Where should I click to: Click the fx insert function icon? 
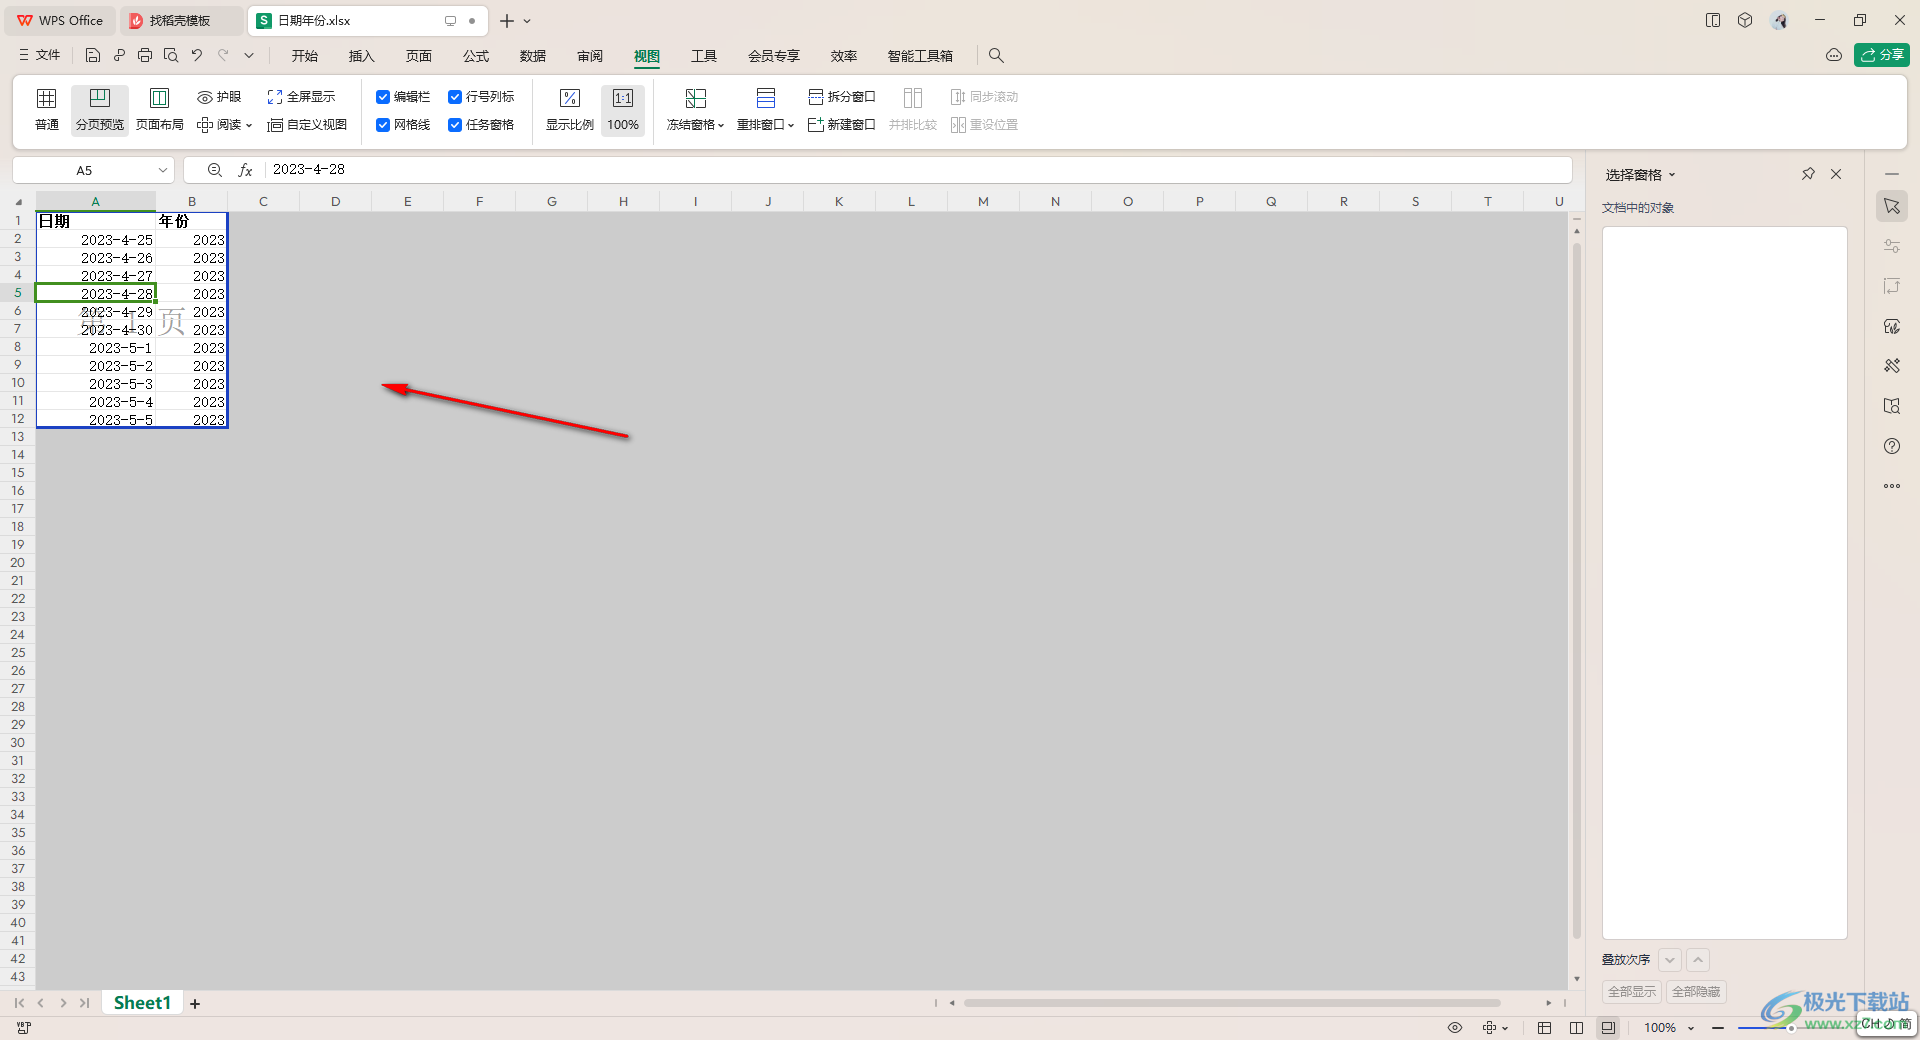tap(245, 170)
